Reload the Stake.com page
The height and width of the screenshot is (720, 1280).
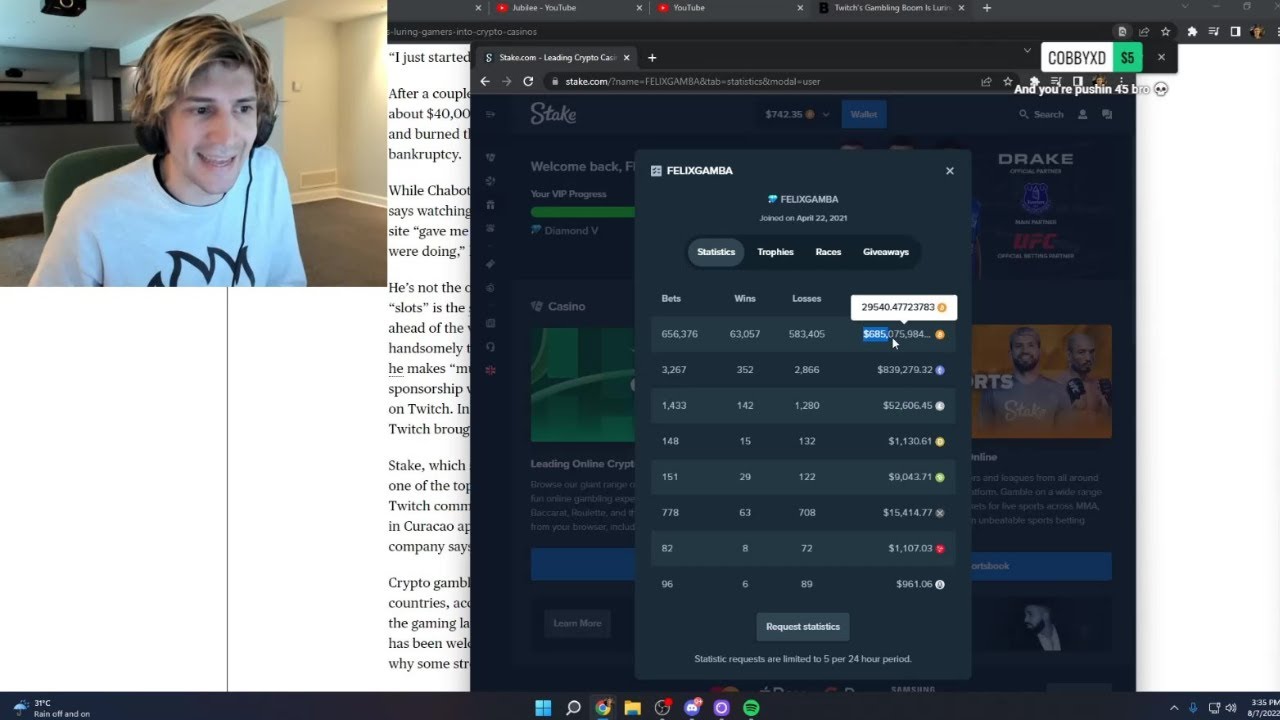click(528, 81)
